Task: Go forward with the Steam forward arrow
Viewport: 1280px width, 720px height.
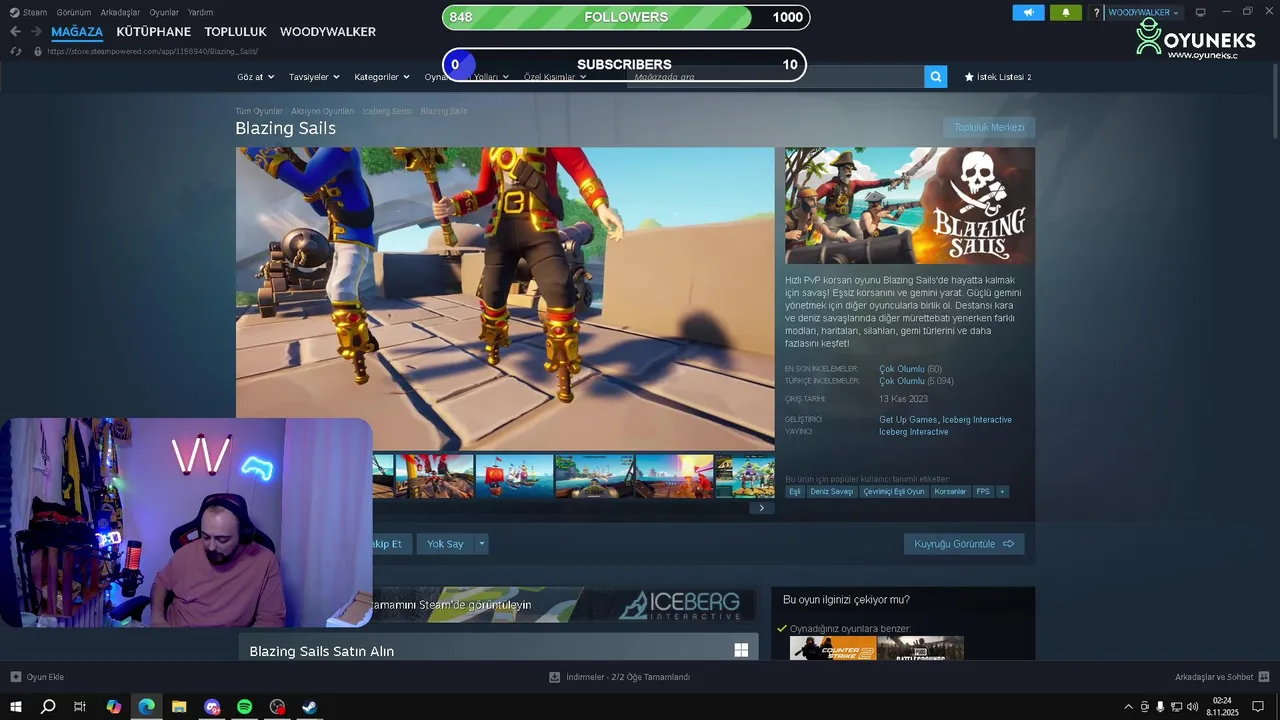Action: 36,32
